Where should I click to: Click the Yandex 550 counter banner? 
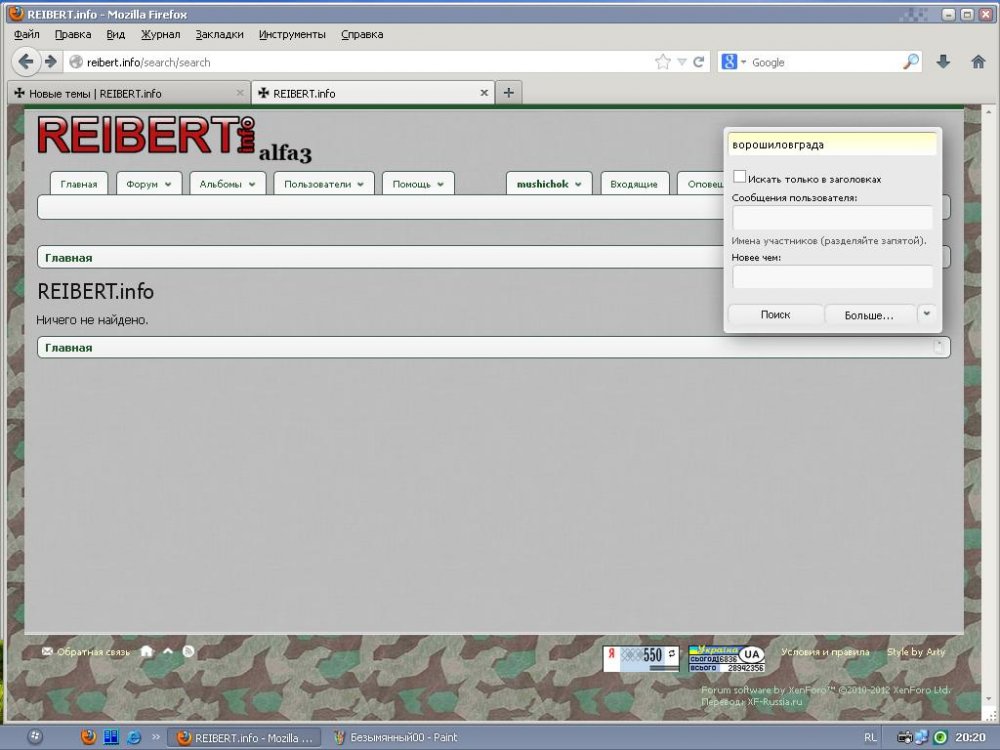point(641,658)
